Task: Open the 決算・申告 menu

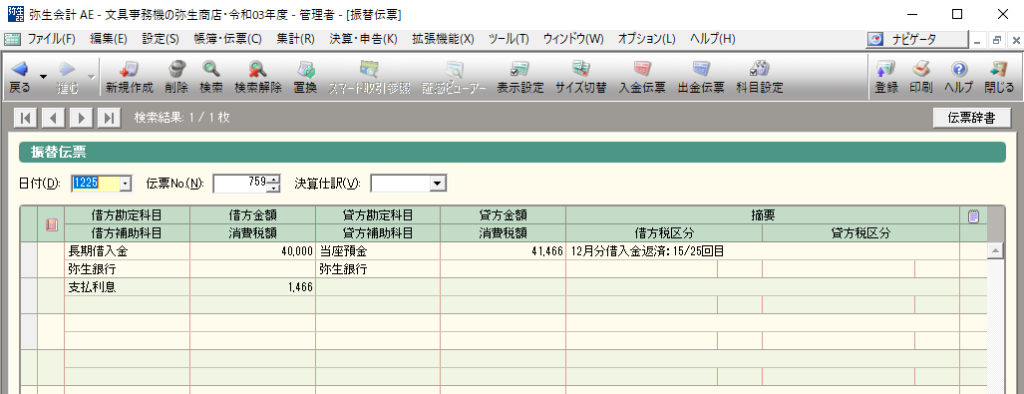Action: [x=363, y=39]
